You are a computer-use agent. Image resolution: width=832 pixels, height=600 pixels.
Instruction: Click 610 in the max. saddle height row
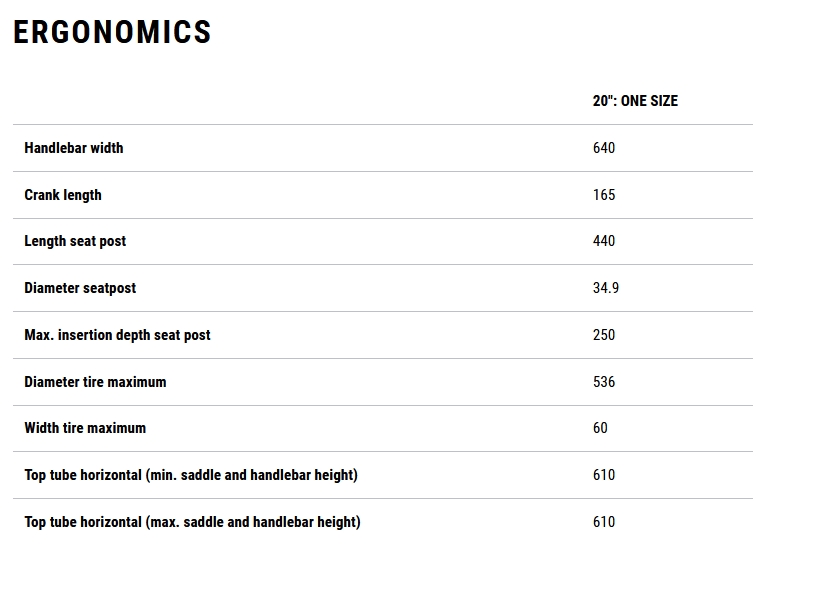[x=604, y=522]
